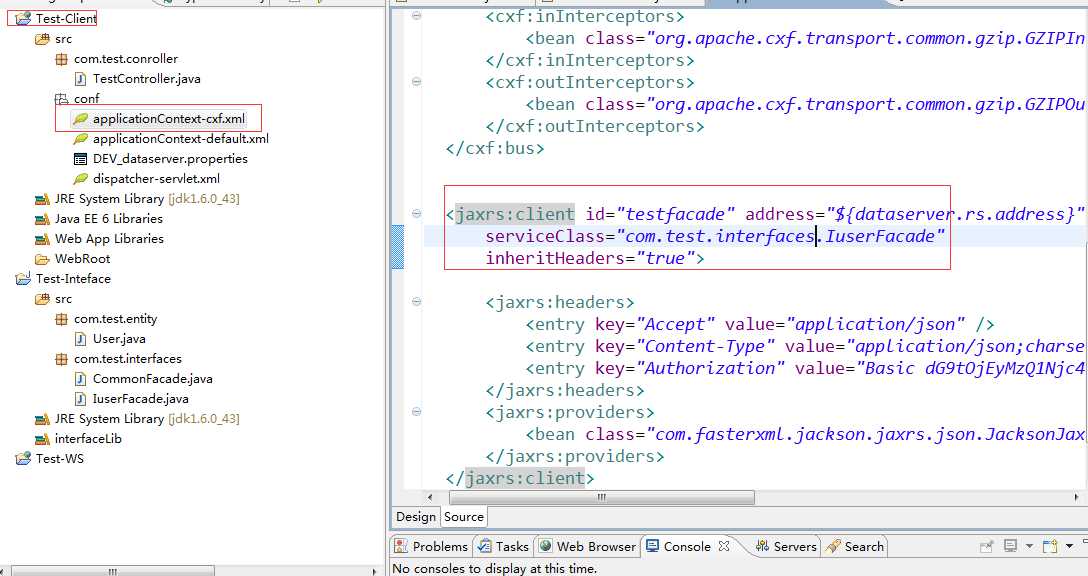Open the Servers view tab

click(x=785, y=547)
